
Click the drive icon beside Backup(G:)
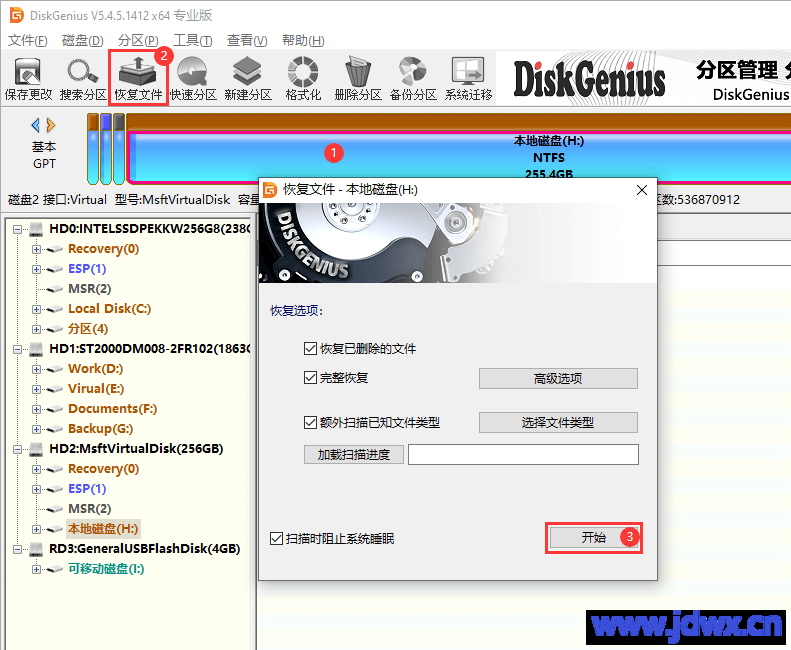pos(54,429)
